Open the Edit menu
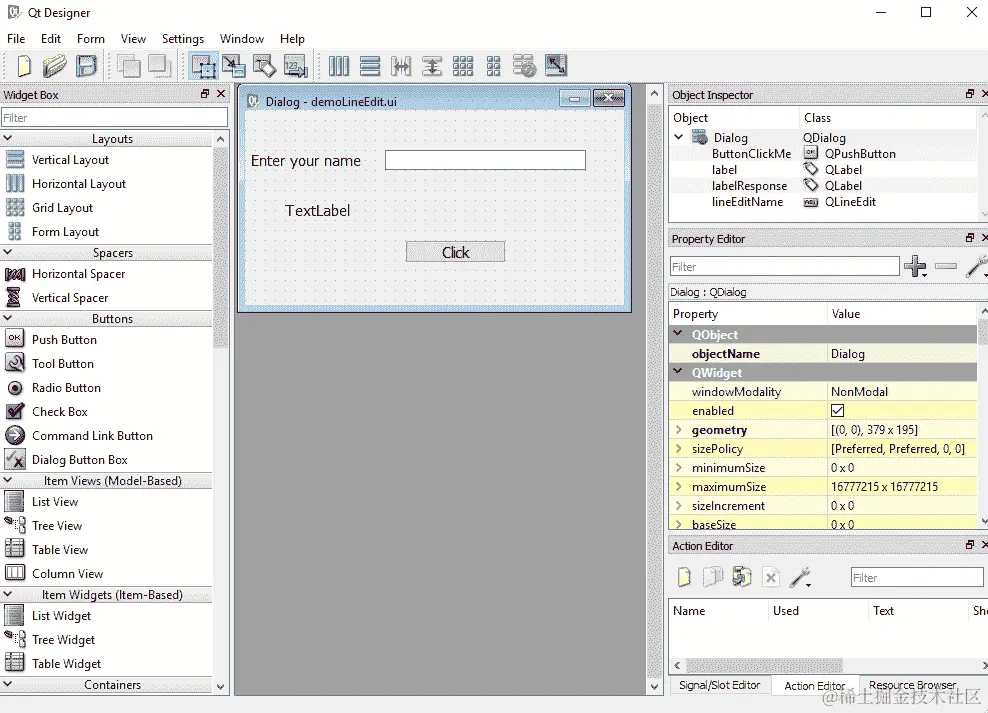The image size is (988, 713). (x=50, y=38)
